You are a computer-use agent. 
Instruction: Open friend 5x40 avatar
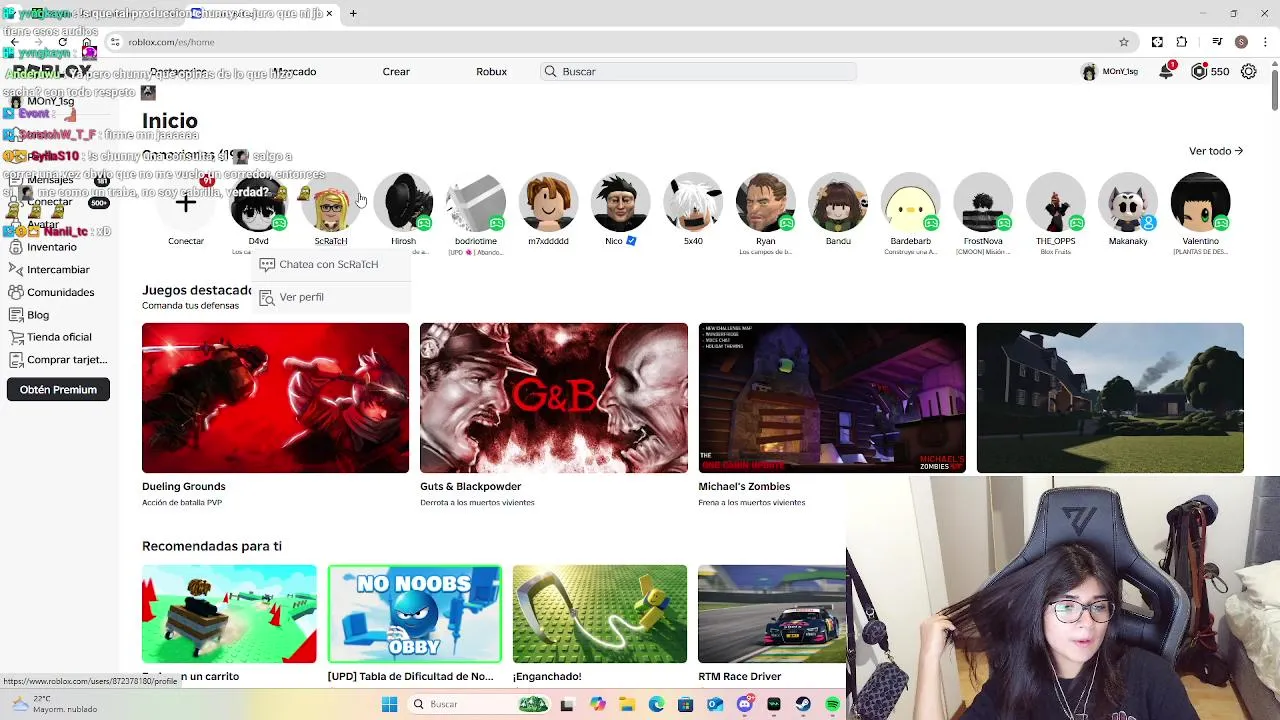tap(693, 203)
